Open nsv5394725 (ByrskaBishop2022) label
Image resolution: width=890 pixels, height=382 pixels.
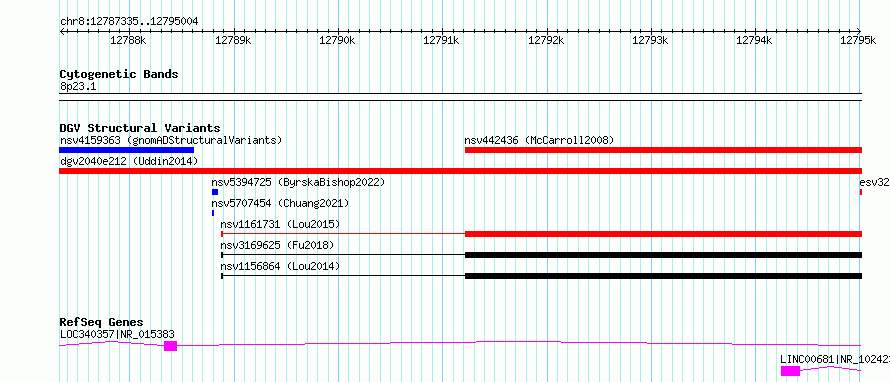click(x=298, y=182)
